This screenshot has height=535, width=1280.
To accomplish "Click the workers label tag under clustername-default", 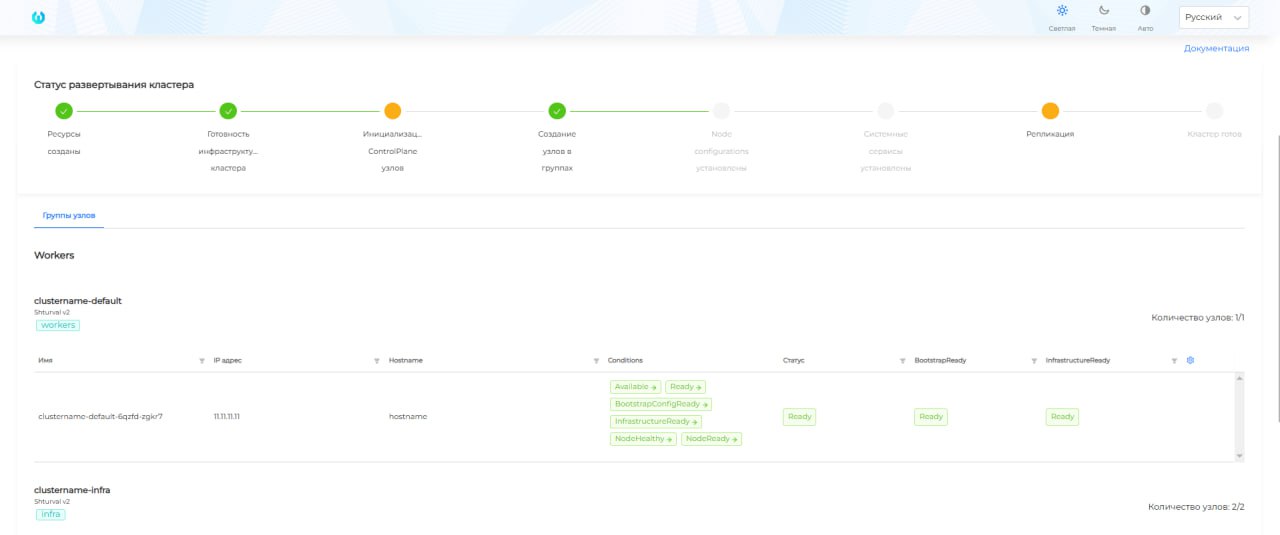I will [x=58, y=325].
